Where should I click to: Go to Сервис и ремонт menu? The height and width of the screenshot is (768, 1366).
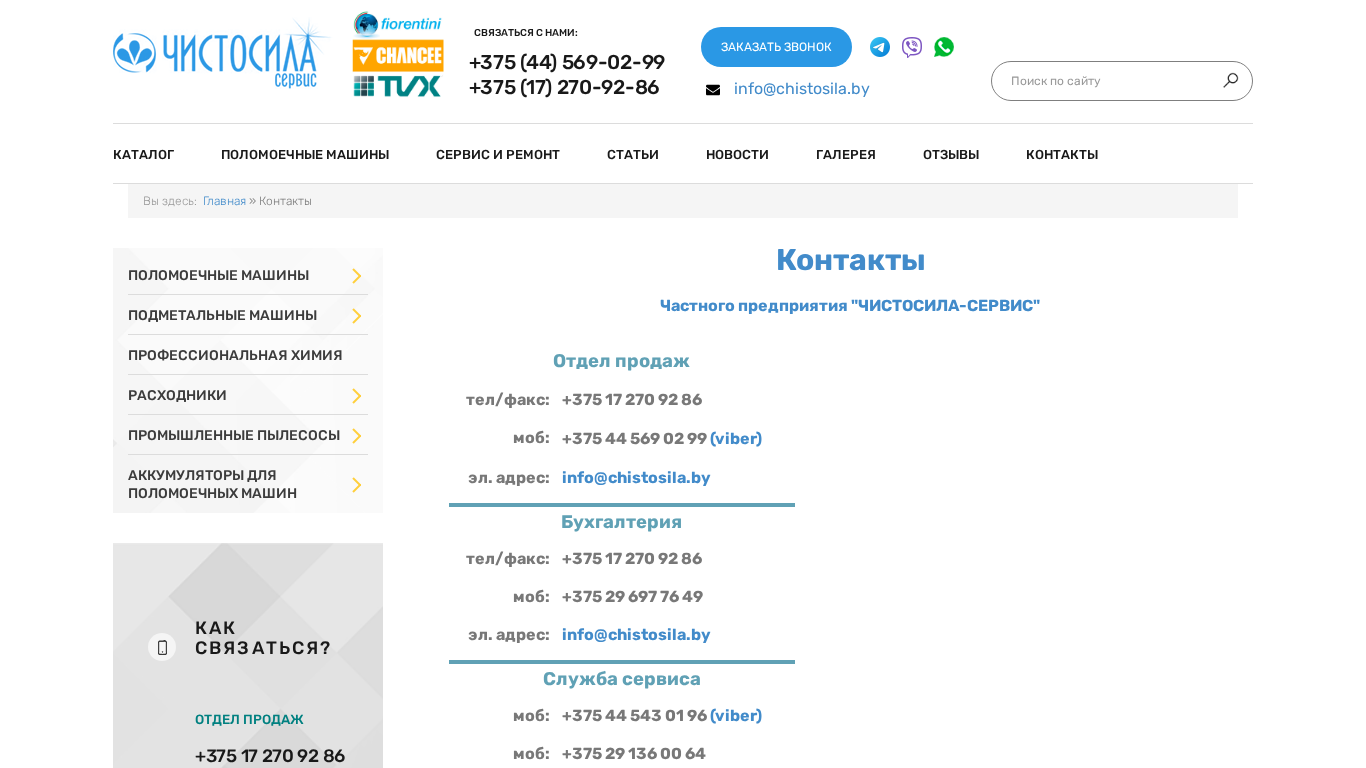[x=498, y=155]
